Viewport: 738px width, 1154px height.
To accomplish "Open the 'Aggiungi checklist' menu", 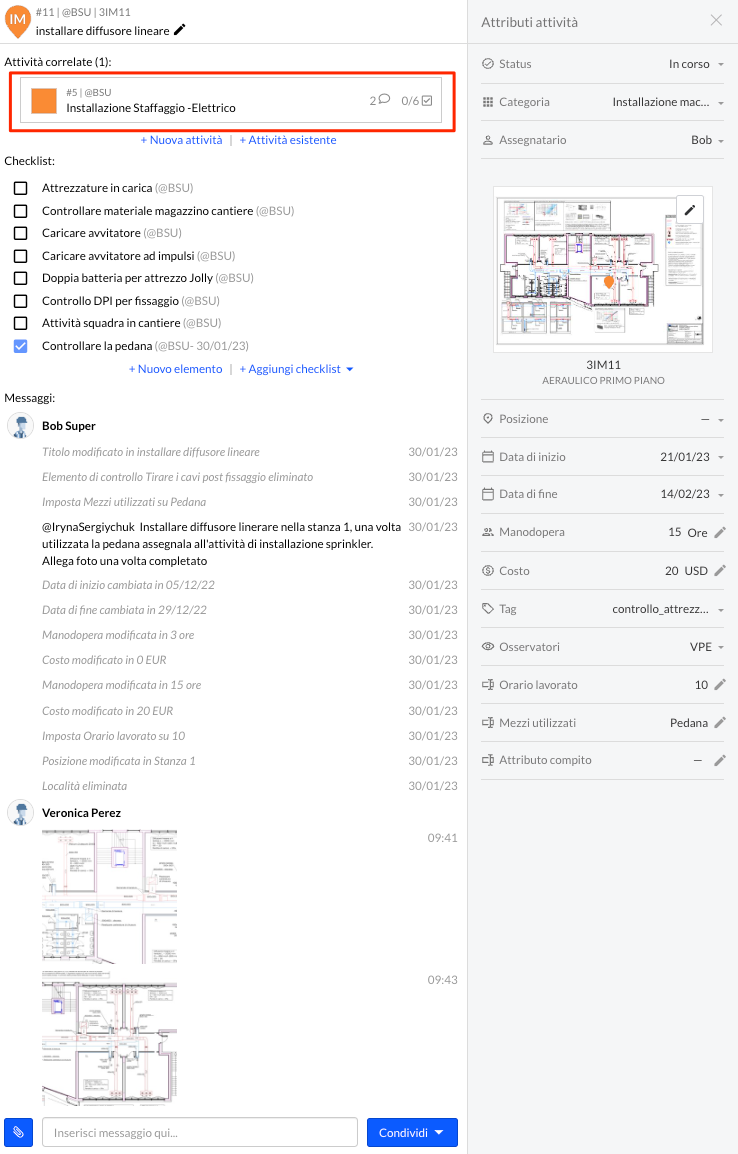I will (x=296, y=369).
